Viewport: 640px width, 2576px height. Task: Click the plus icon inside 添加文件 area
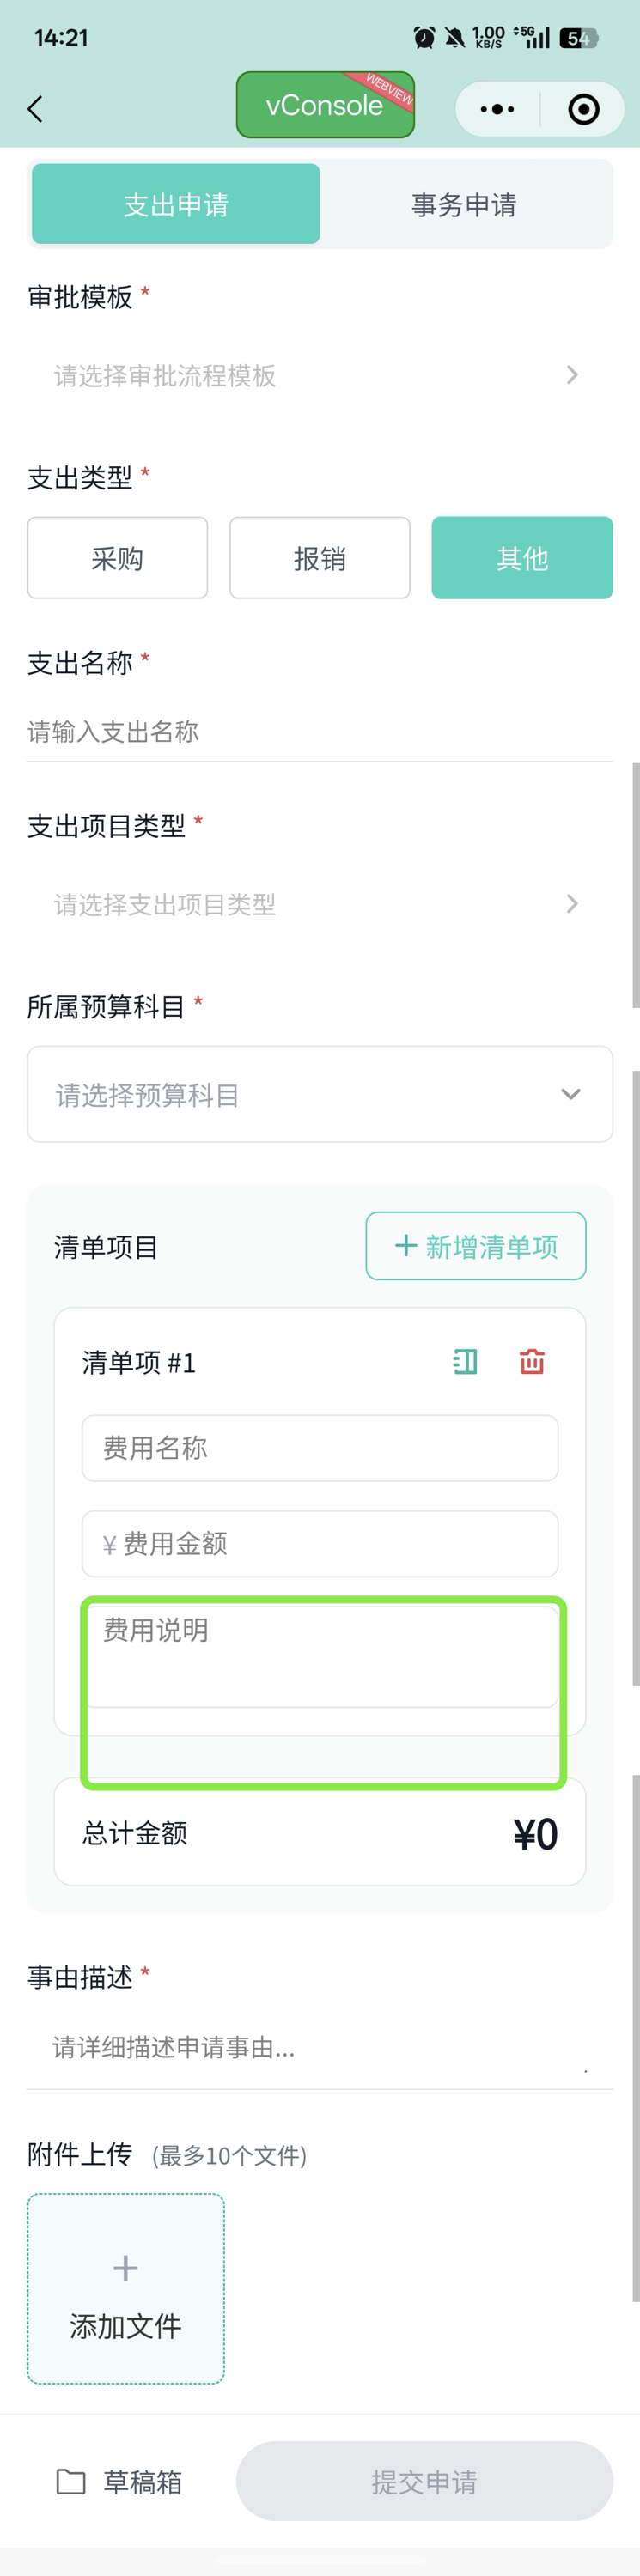124,2267
